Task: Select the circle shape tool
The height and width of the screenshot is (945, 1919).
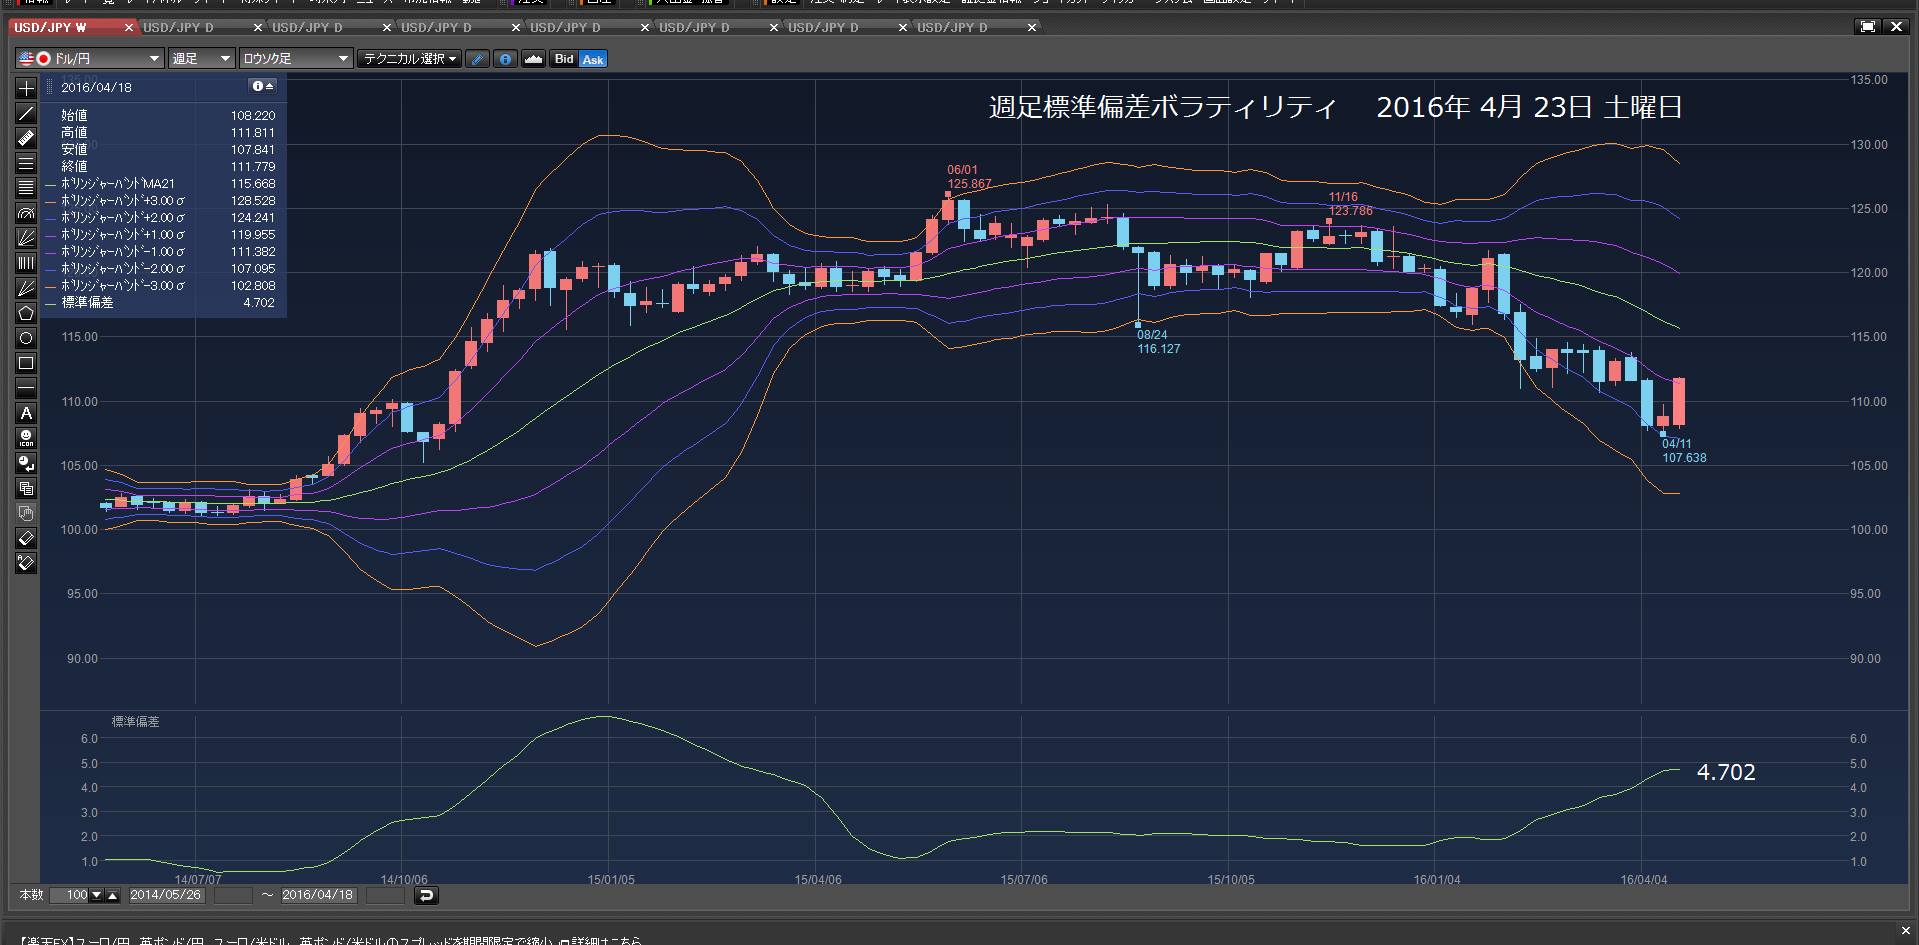Action: click(26, 338)
